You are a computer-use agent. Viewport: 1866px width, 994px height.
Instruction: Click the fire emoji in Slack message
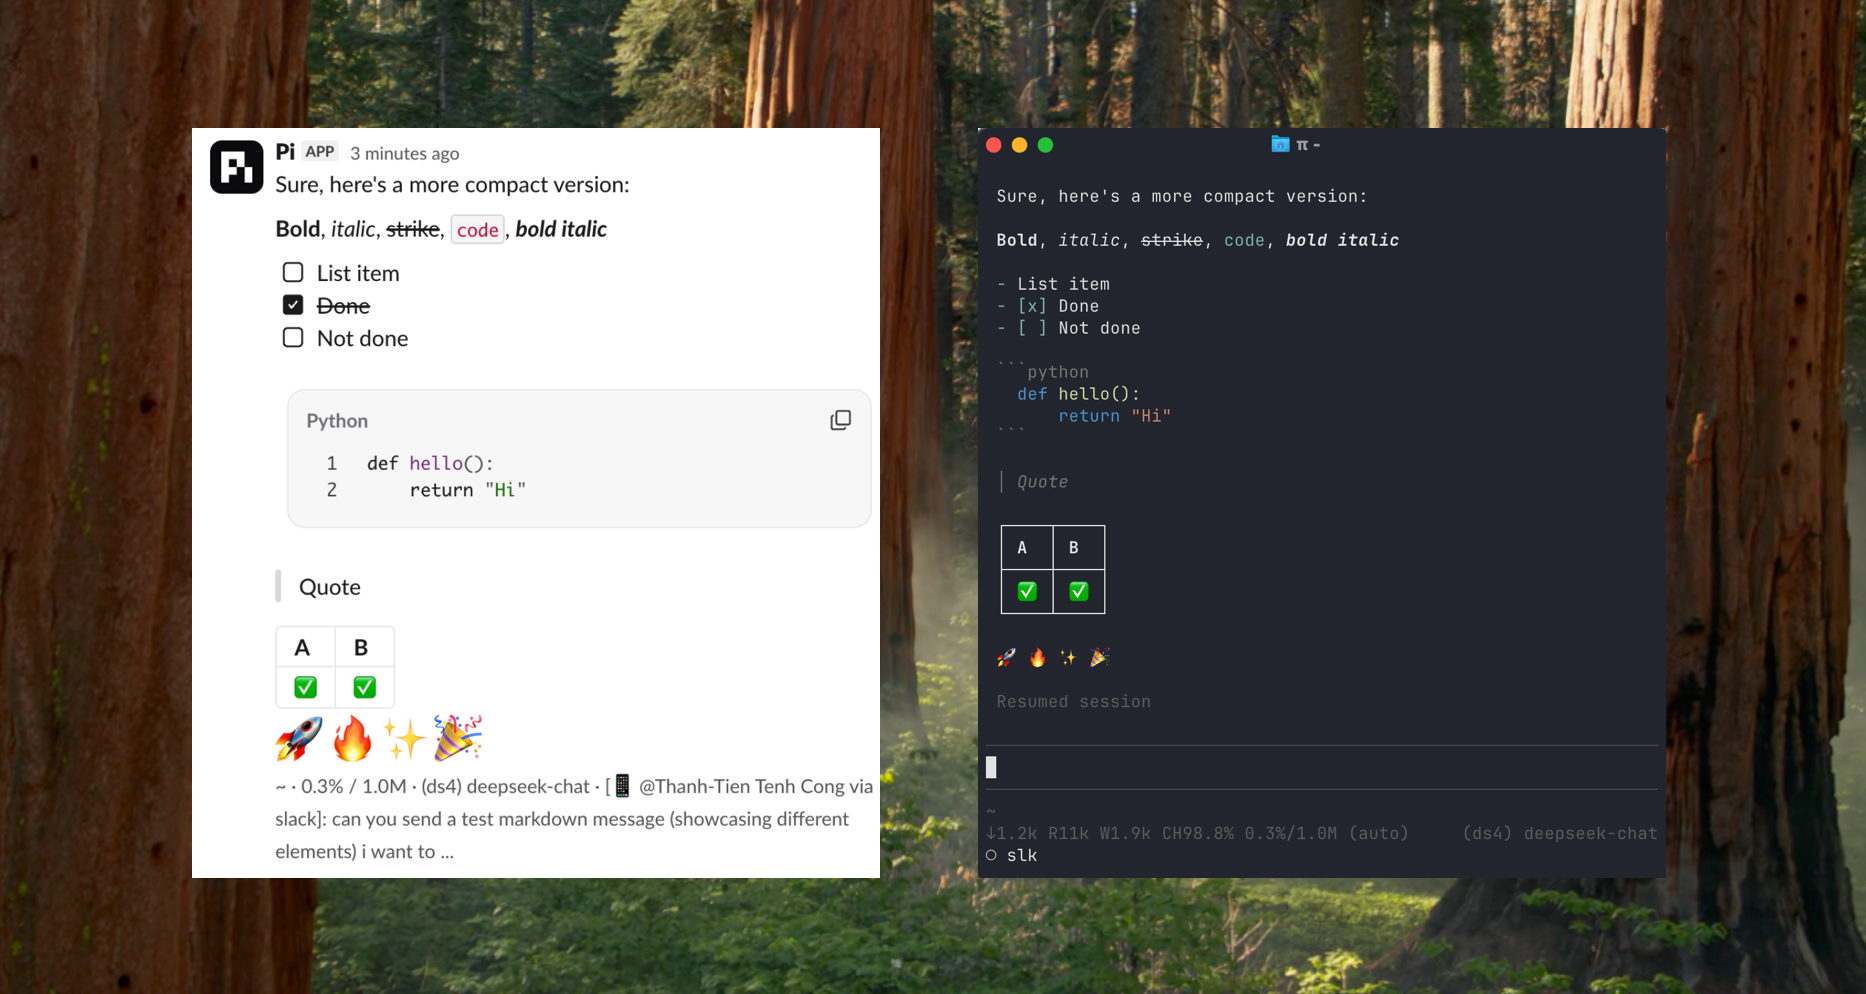[x=352, y=739]
